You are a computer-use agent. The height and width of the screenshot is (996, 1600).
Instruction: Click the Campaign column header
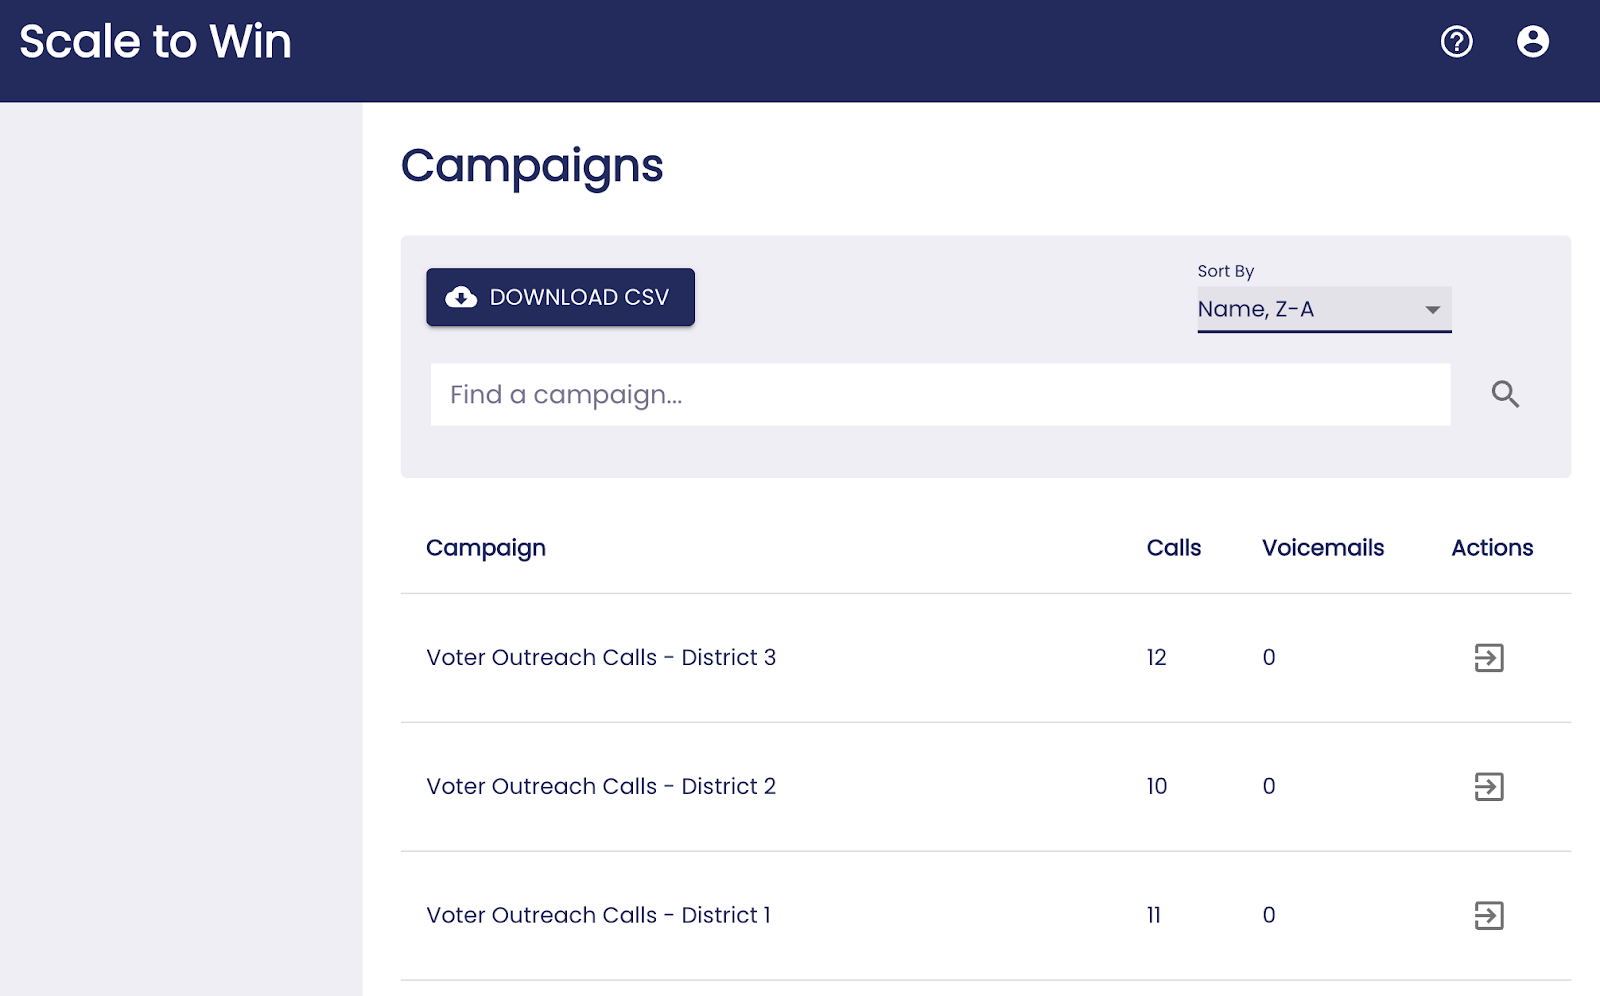coord(486,548)
